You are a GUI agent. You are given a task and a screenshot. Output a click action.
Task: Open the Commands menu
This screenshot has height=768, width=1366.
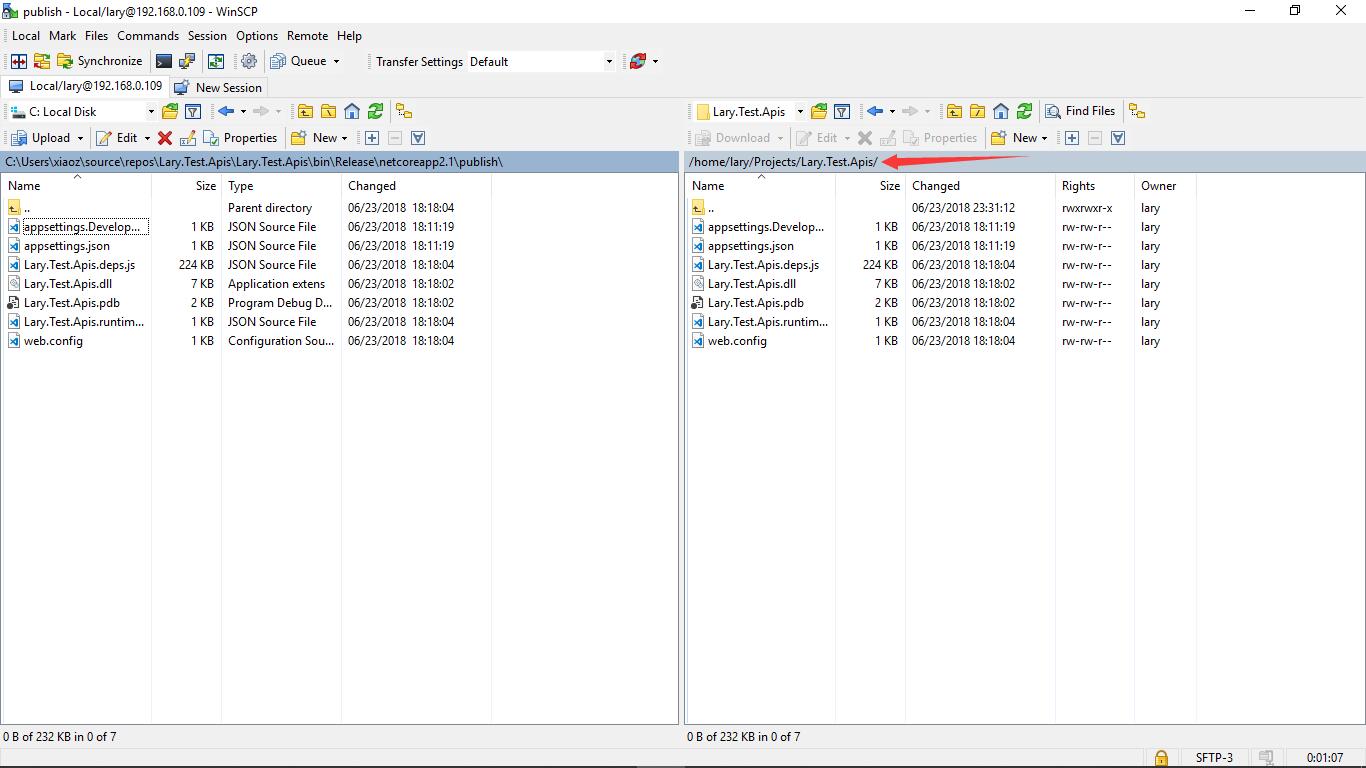148,35
